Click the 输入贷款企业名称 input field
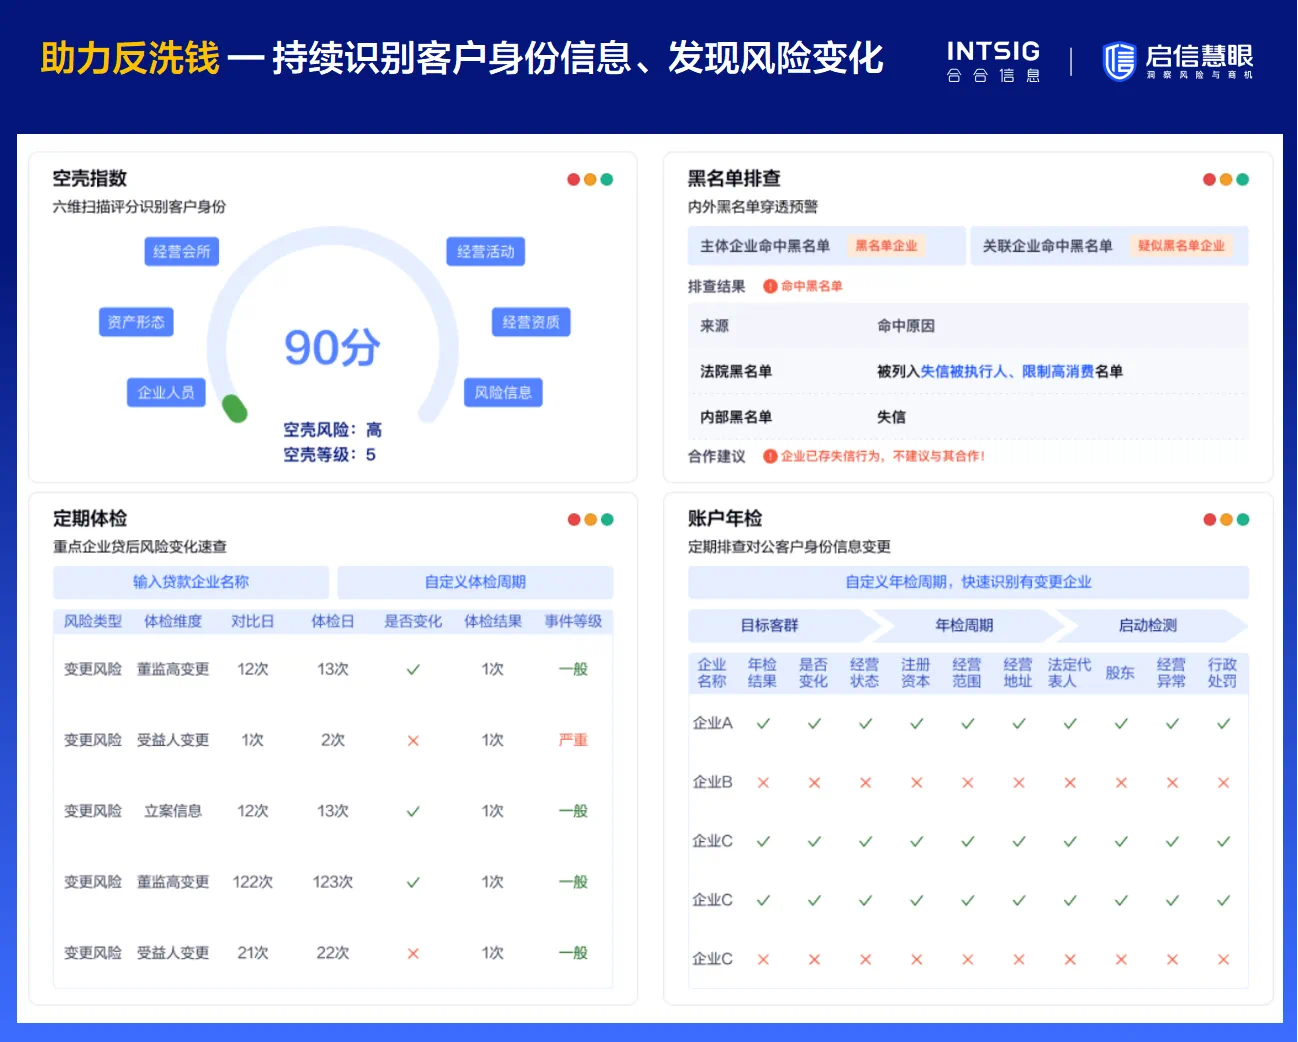Viewport: 1298px width, 1042px height. tap(191, 582)
